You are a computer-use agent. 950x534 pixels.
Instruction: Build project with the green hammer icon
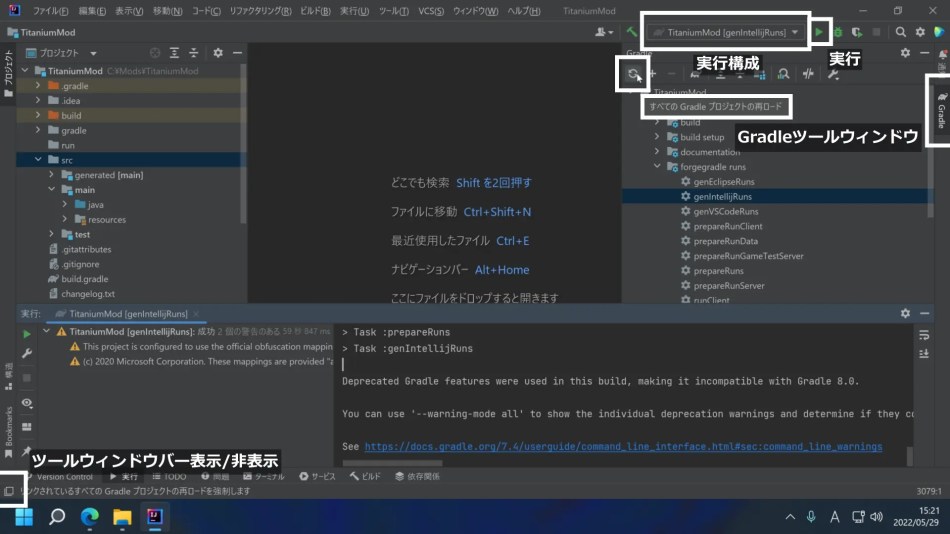tap(632, 32)
